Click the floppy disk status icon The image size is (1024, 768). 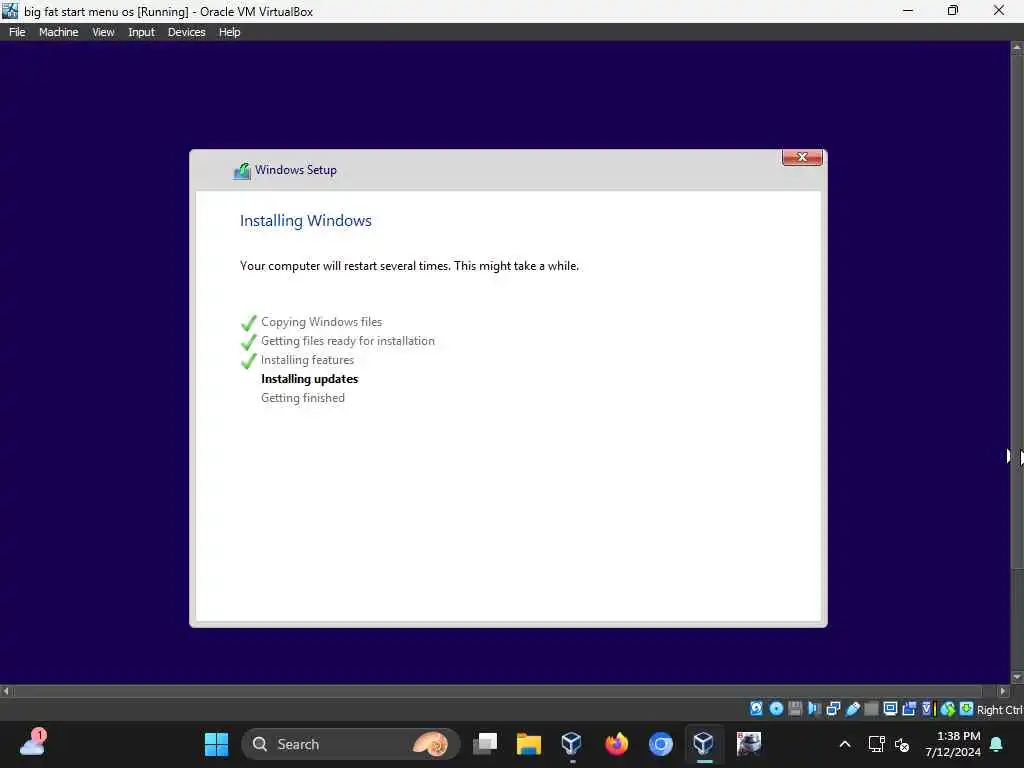click(x=795, y=709)
